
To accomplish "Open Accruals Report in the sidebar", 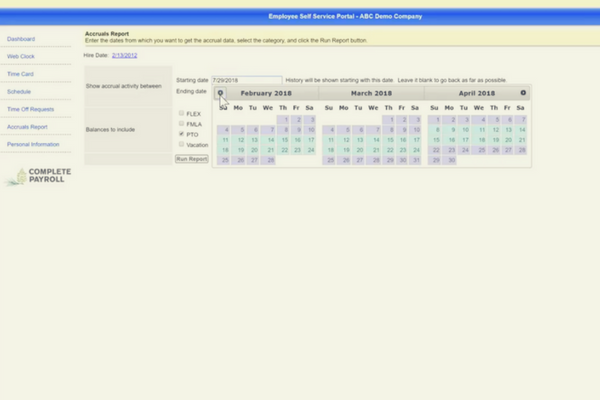I will click(27, 127).
